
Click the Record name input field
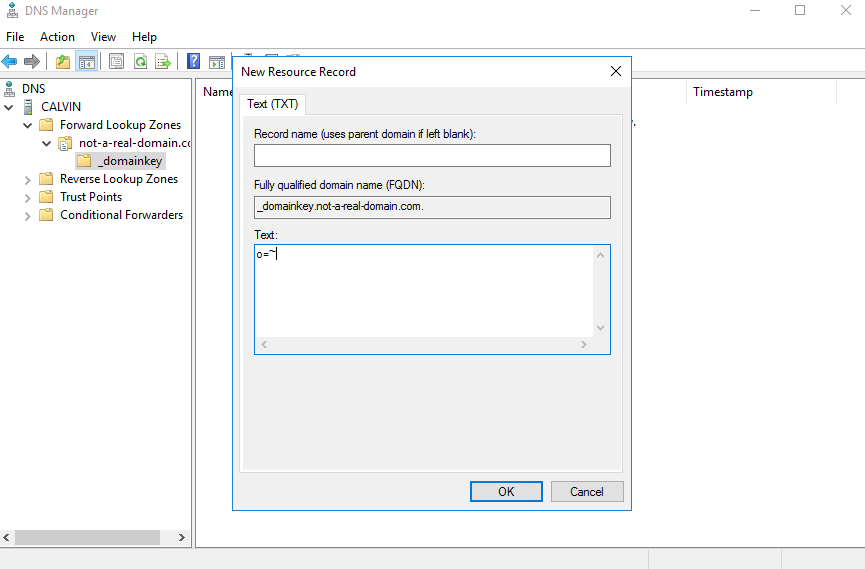tap(432, 156)
